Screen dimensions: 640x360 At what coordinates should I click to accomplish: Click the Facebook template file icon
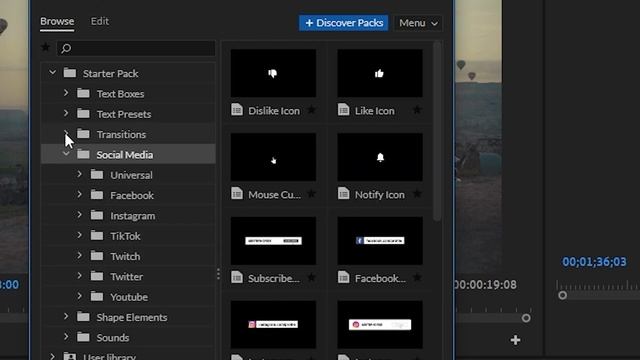[344, 278]
